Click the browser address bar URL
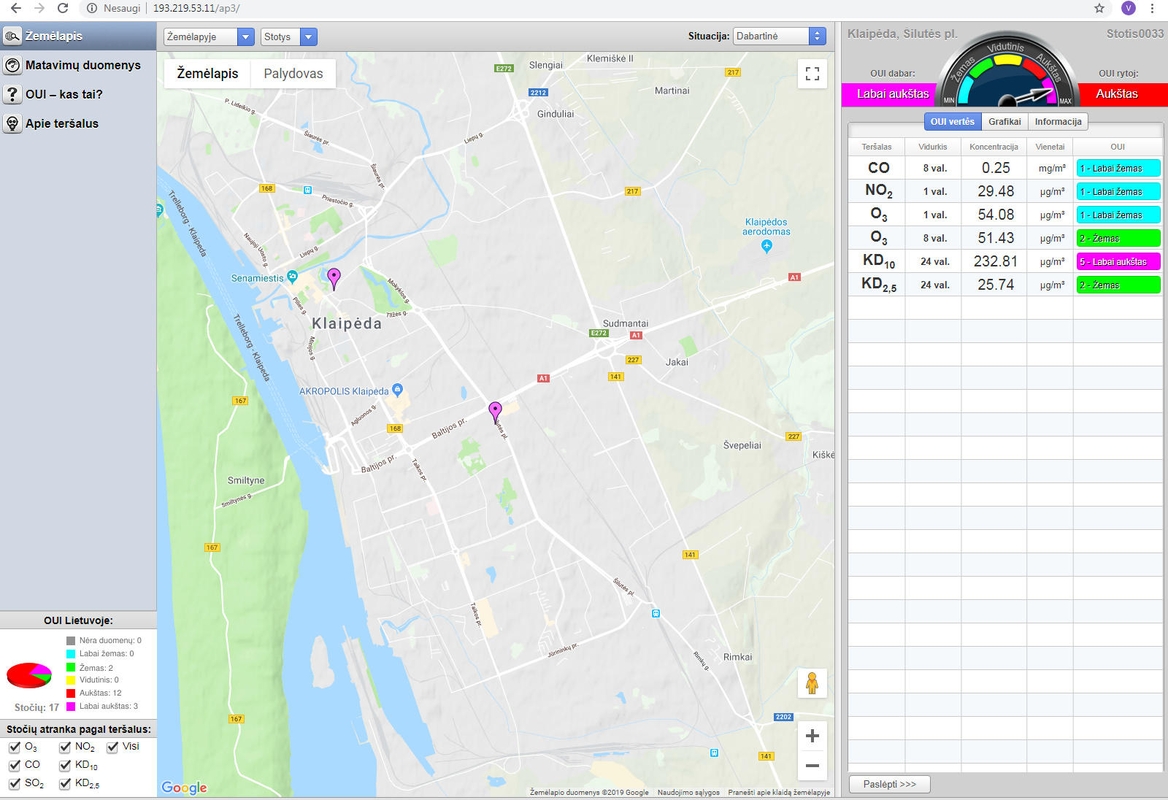The width and height of the screenshot is (1168, 800). [x=197, y=8]
